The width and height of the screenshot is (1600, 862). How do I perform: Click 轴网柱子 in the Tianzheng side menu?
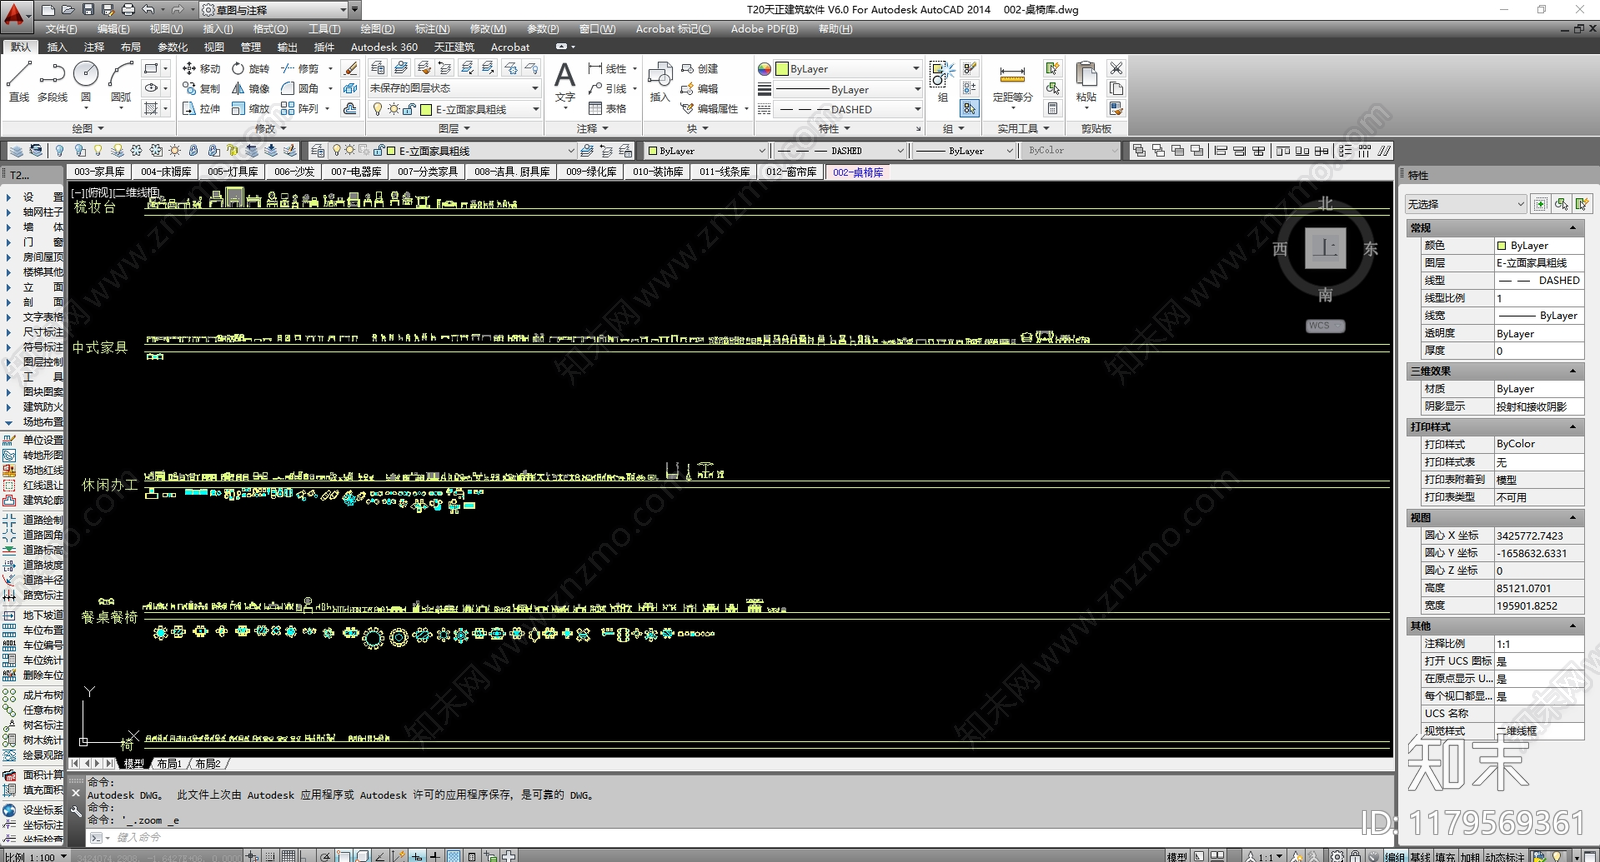[43, 212]
